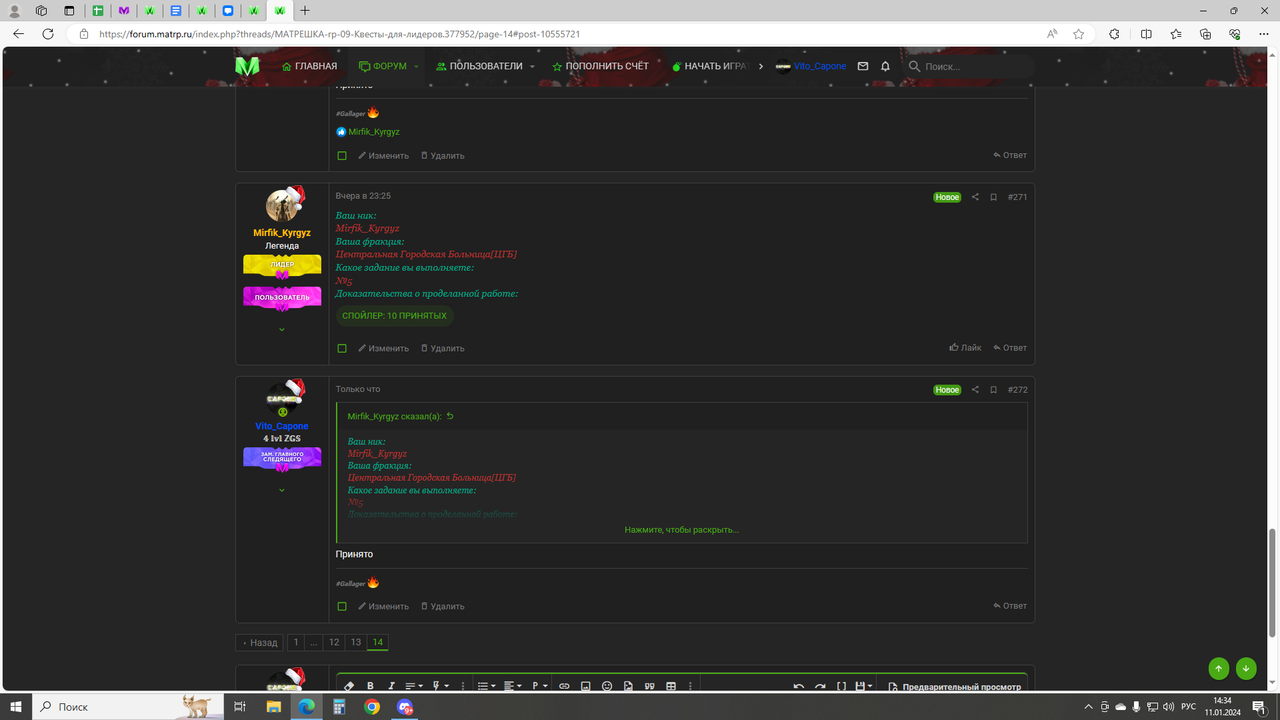The height and width of the screenshot is (720, 1280).
Task: Tick the checkbox on the topmost post
Action: pyautogui.click(x=341, y=155)
